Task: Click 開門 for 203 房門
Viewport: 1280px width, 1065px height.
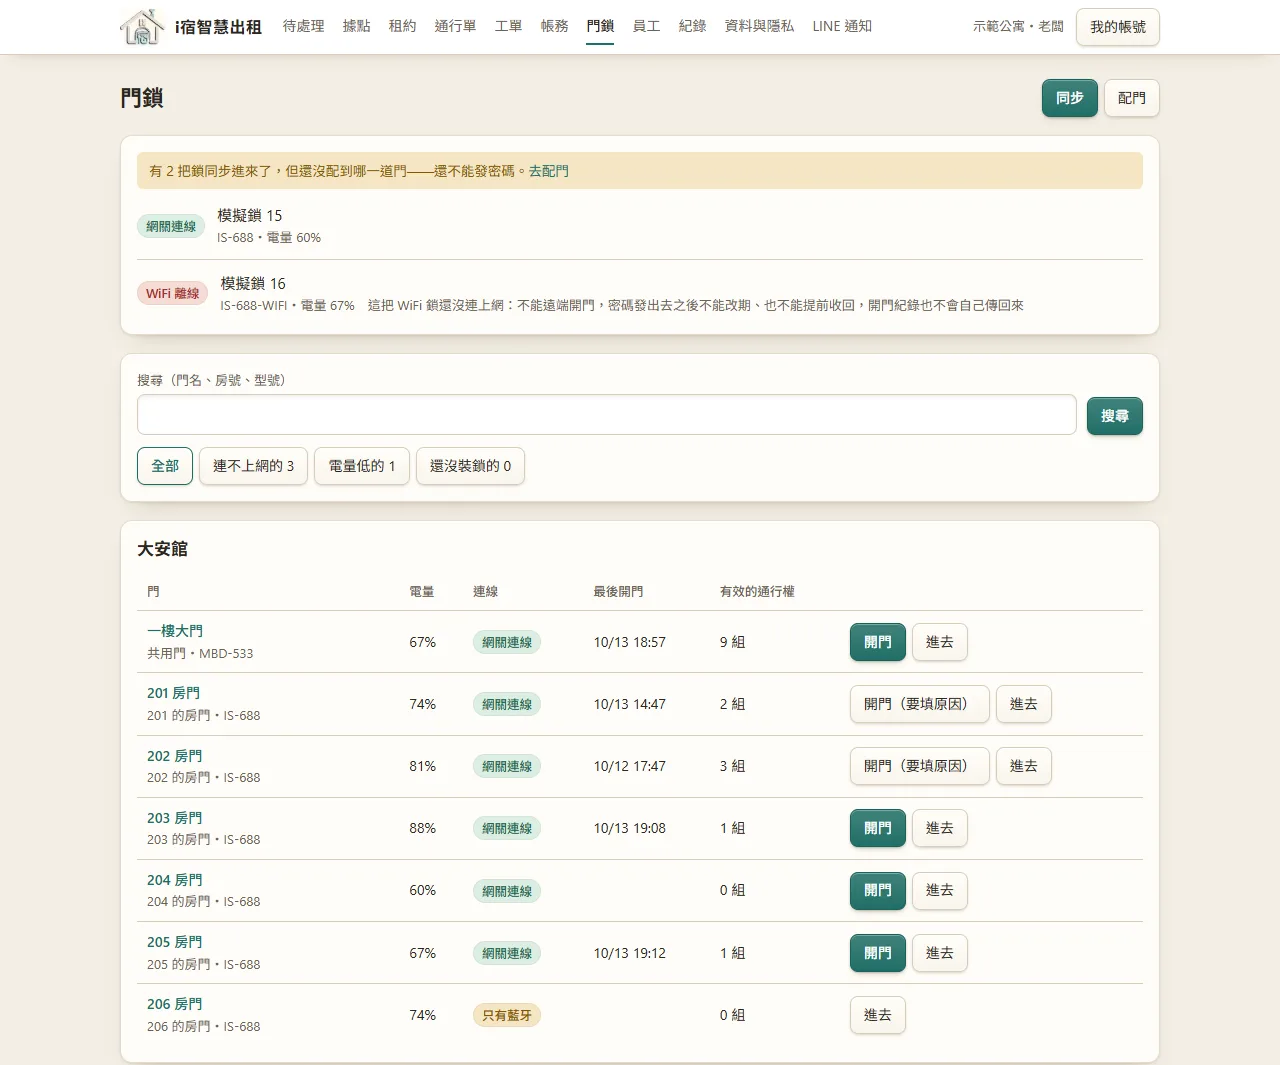Action: (x=878, y=828)
